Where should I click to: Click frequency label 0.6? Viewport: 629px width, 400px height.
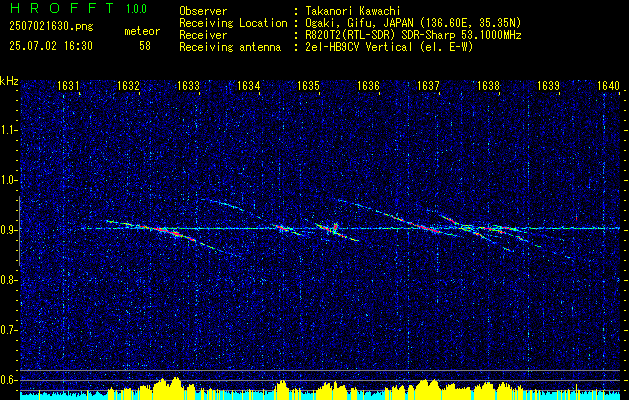click(x=7, y=380)
